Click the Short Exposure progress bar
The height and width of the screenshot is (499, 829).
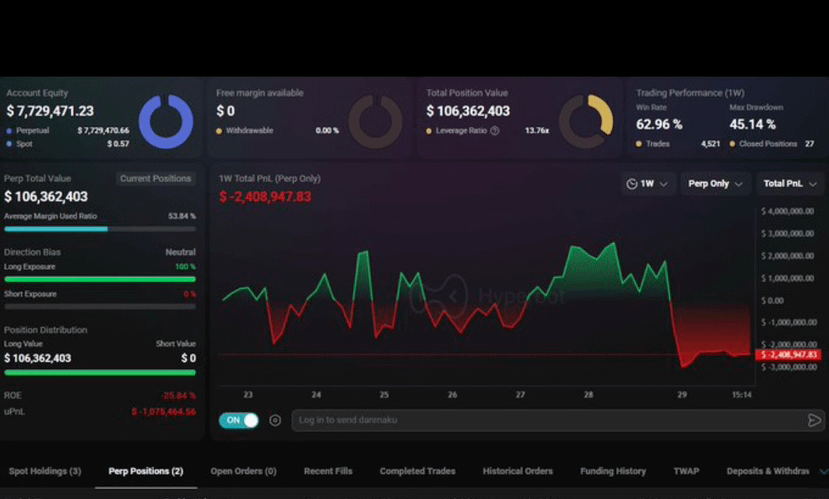100,307
